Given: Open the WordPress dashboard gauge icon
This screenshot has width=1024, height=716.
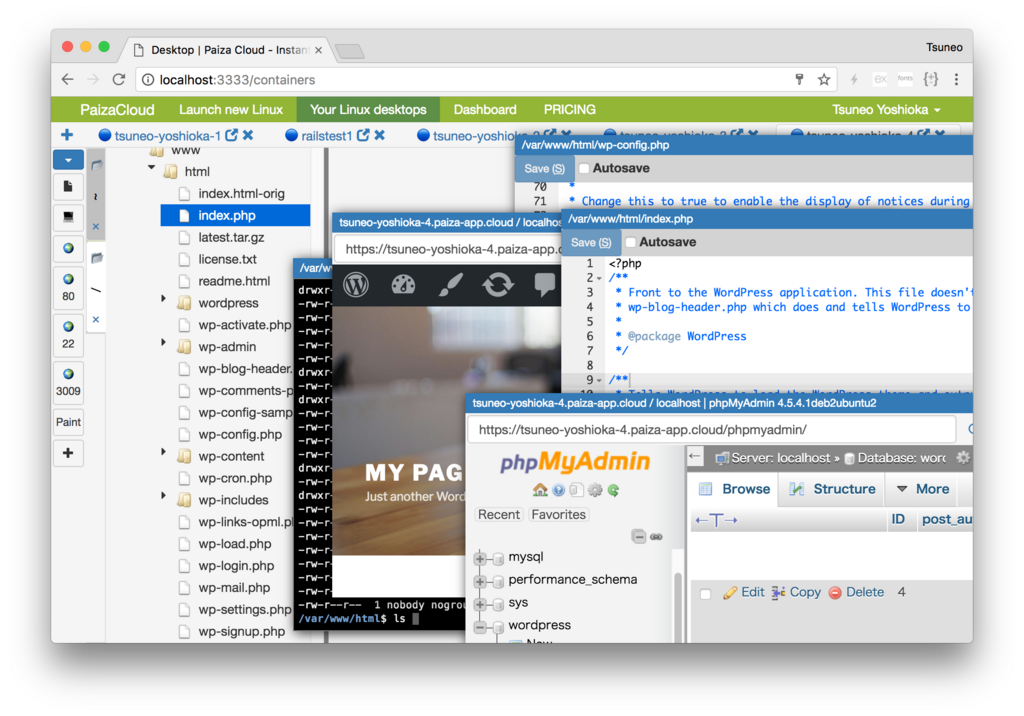Looking at the screenshot, I should click(x=403, y=285).
